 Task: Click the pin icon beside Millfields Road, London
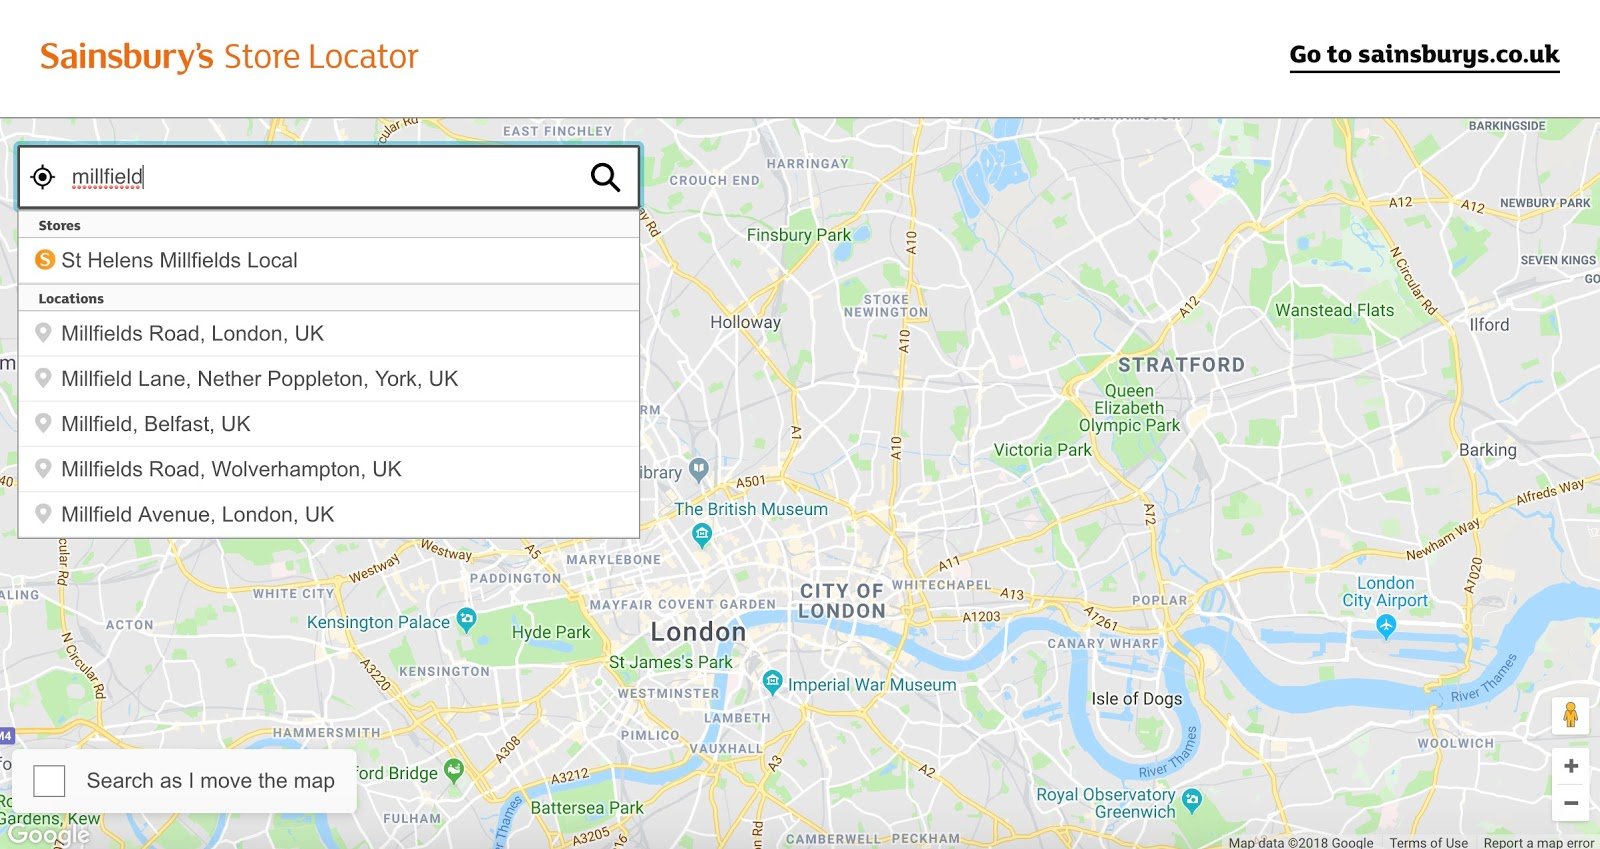point(45,332)
